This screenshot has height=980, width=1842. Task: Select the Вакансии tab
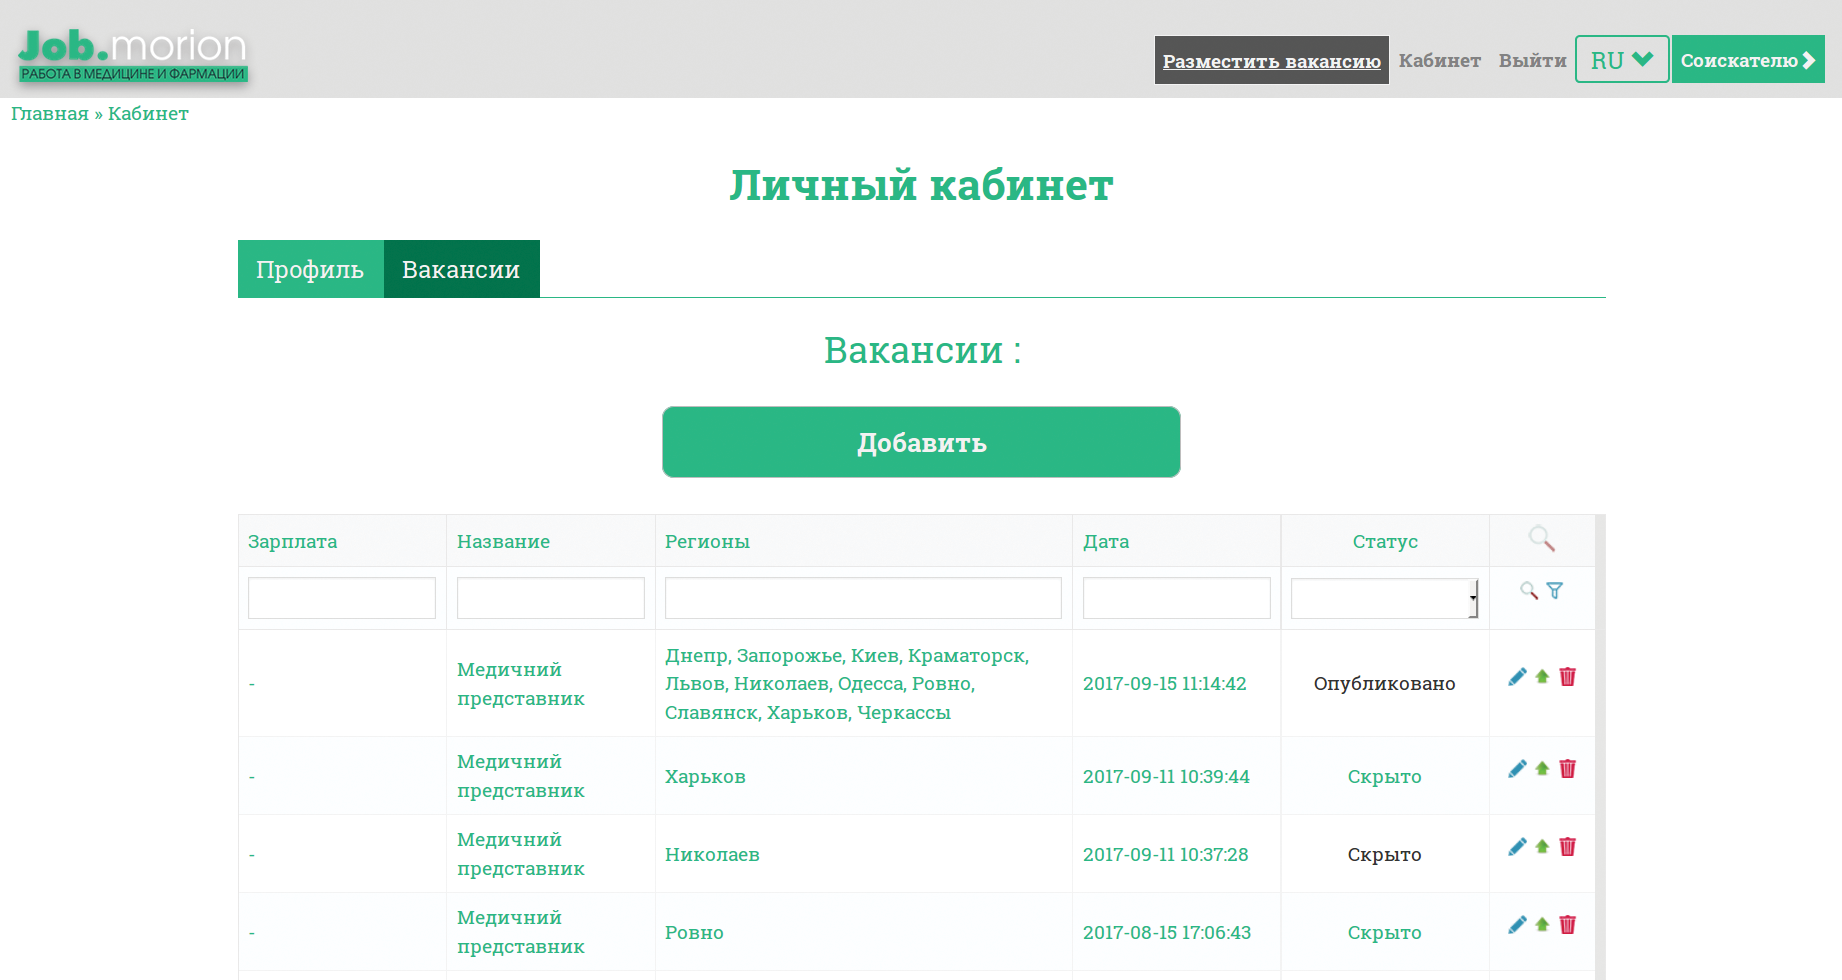coord(461,269)
